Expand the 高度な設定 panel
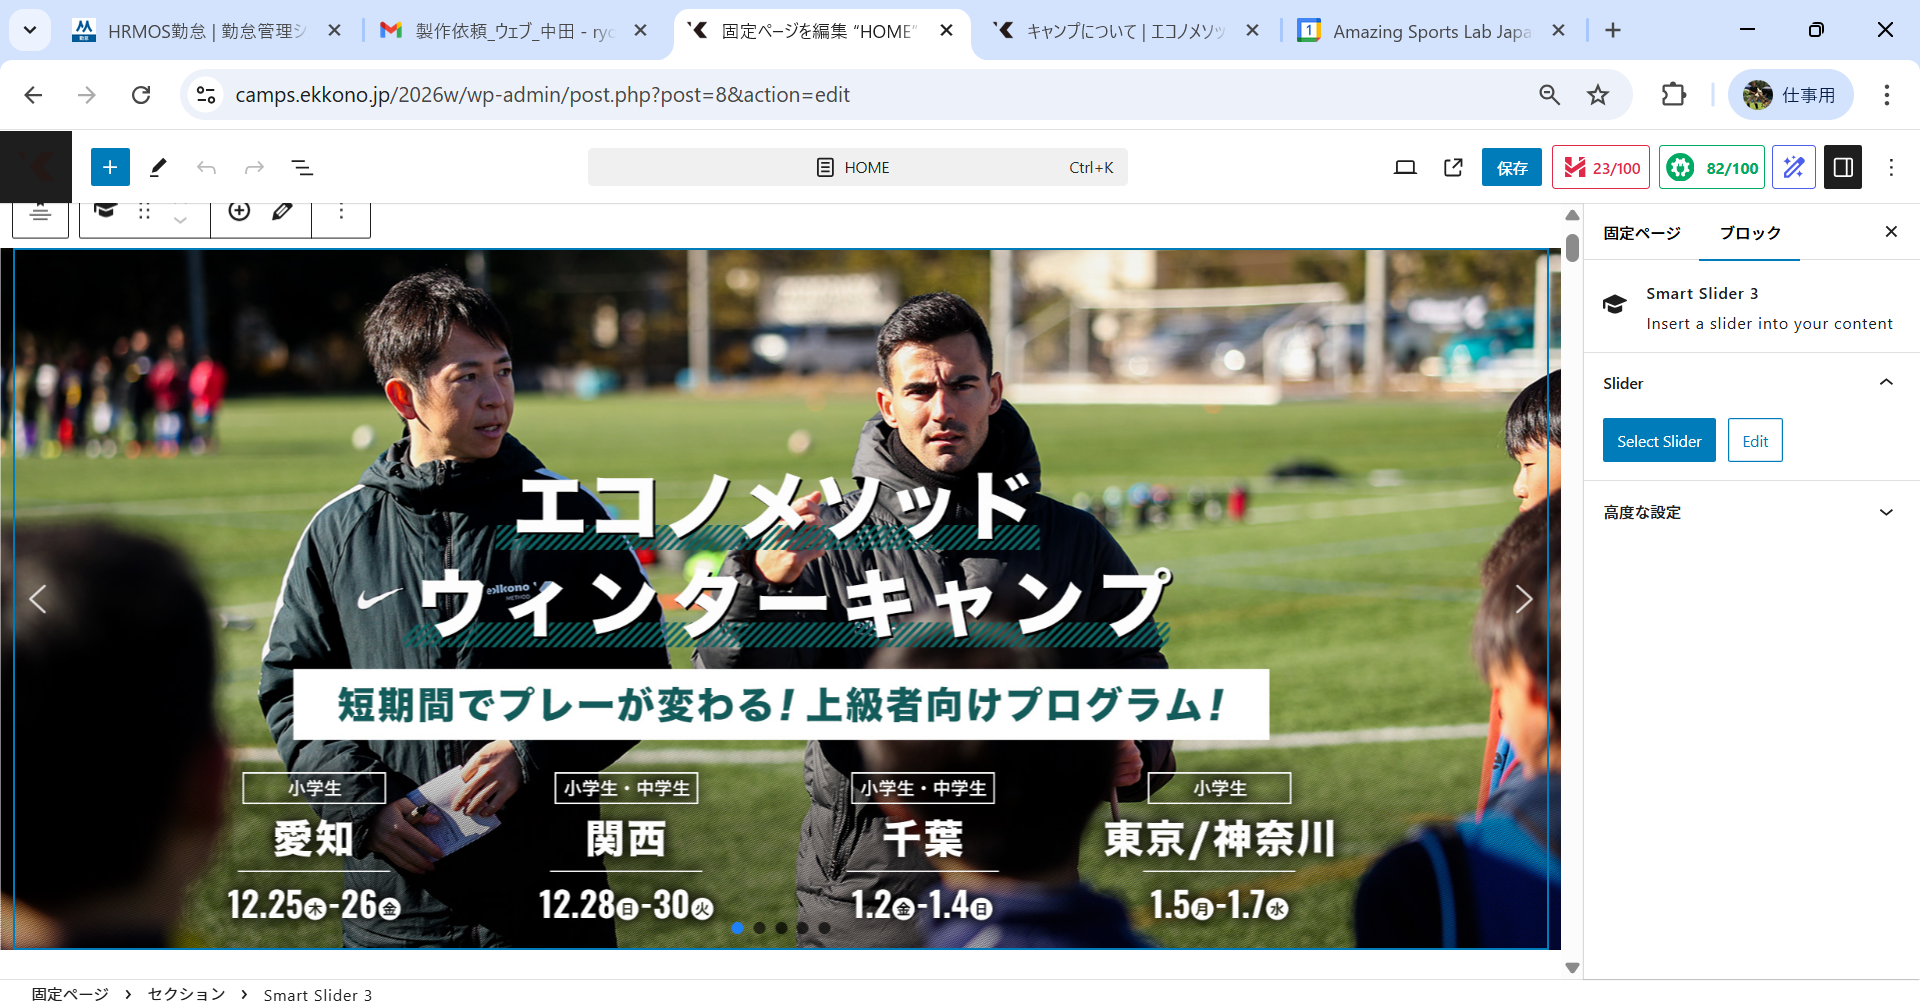This screenshot has width=1920, height=1008. (1886, 512)
